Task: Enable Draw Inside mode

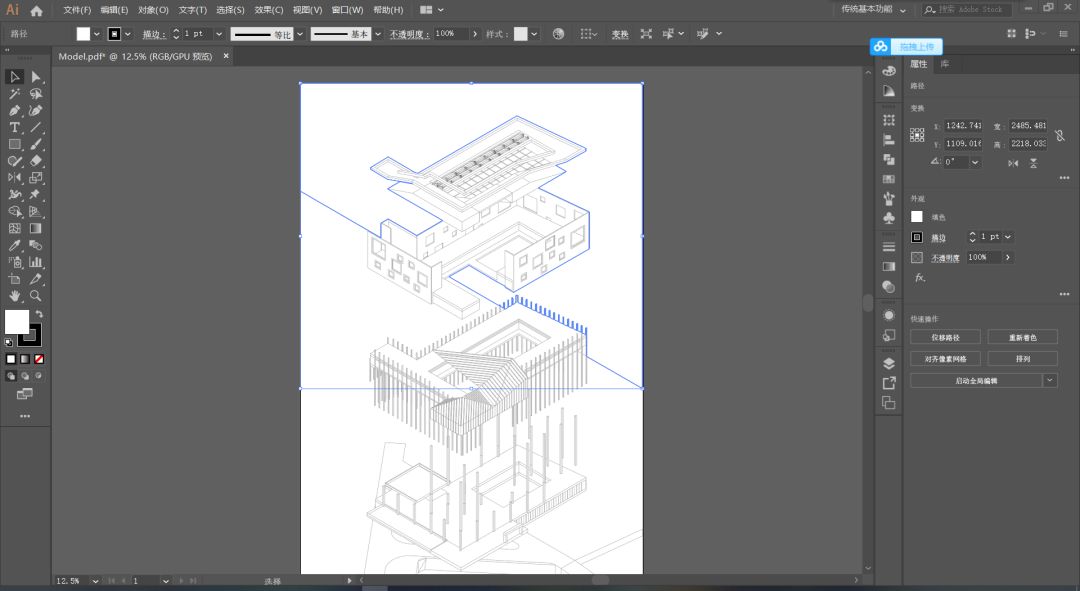Action: coord(39,376)
